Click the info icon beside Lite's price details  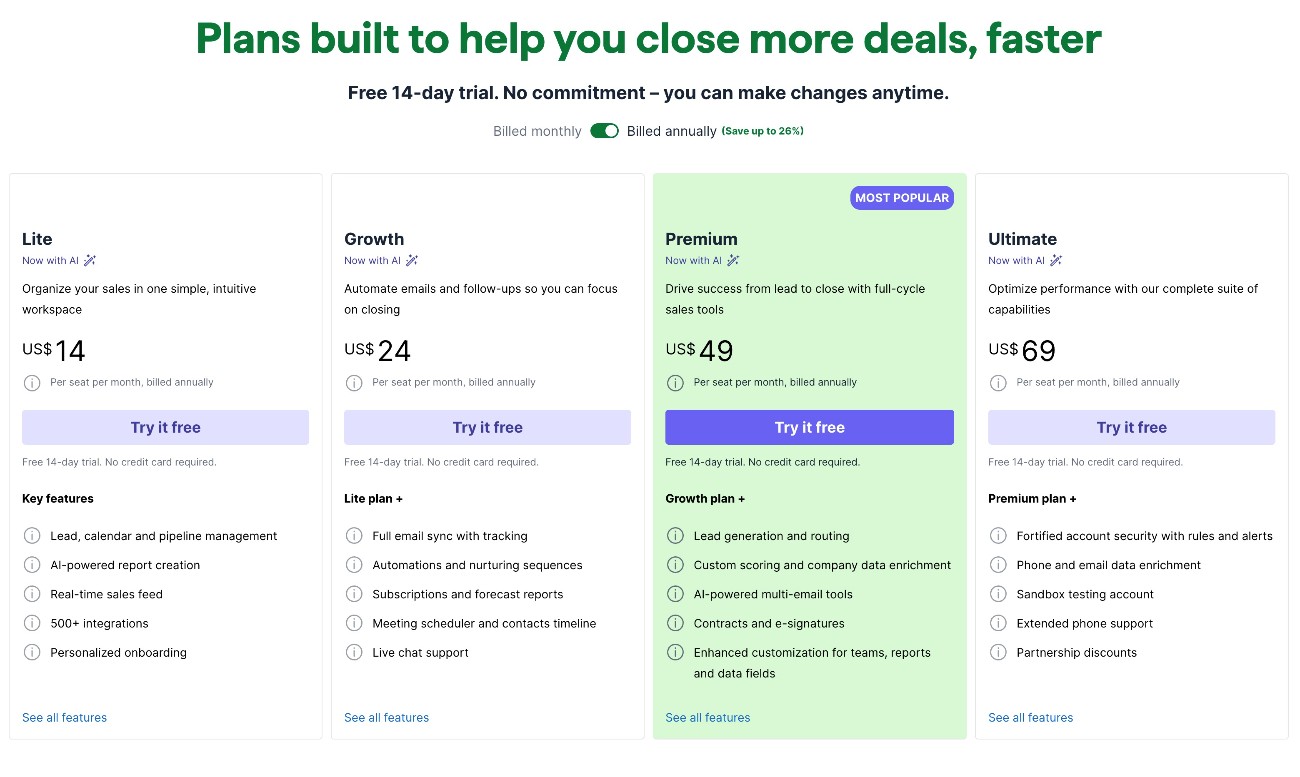click(x=31, y=382)
